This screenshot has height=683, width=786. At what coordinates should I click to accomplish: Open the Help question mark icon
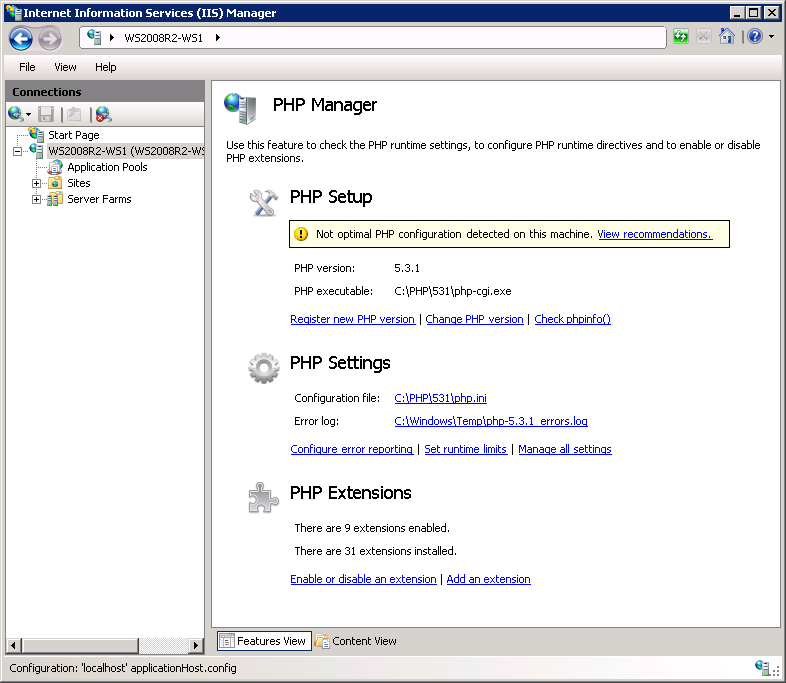[x=754, y=37]
